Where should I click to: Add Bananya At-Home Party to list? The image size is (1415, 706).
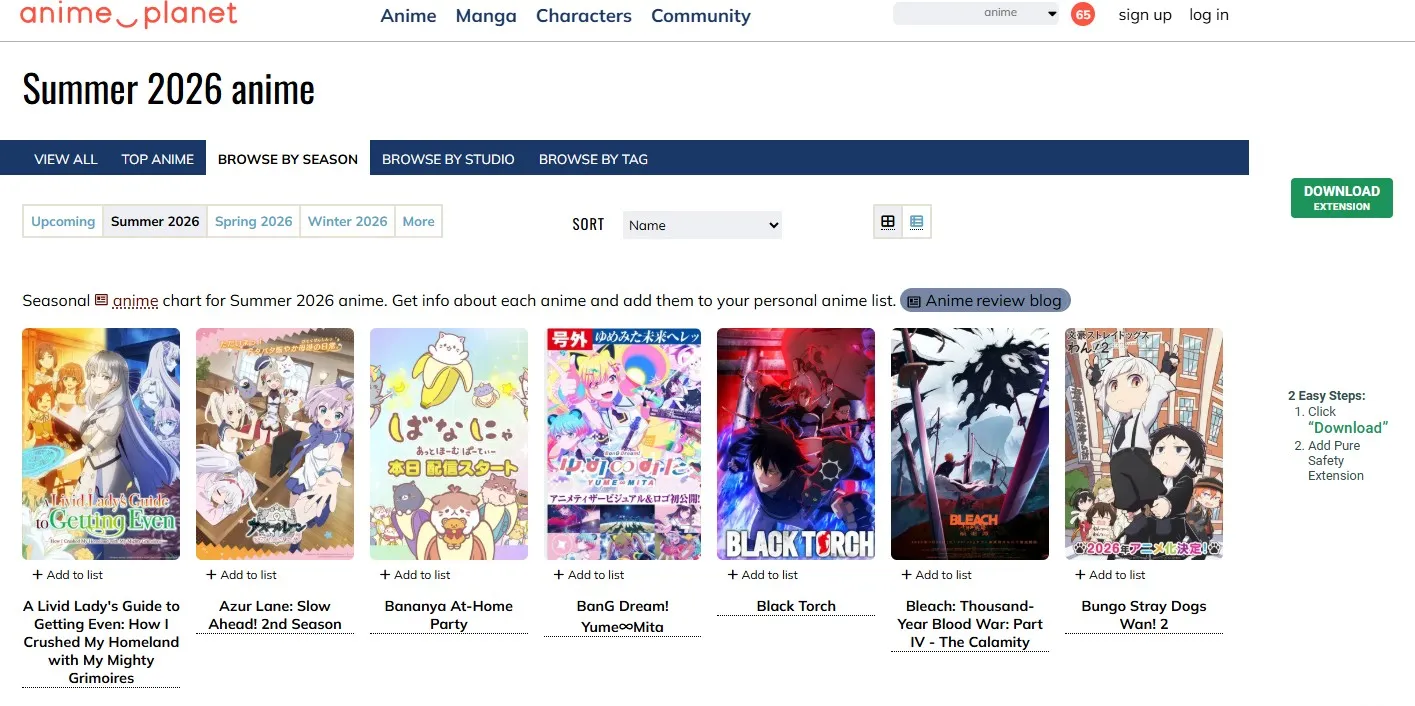pyautogui.click(x=415, y=575)
